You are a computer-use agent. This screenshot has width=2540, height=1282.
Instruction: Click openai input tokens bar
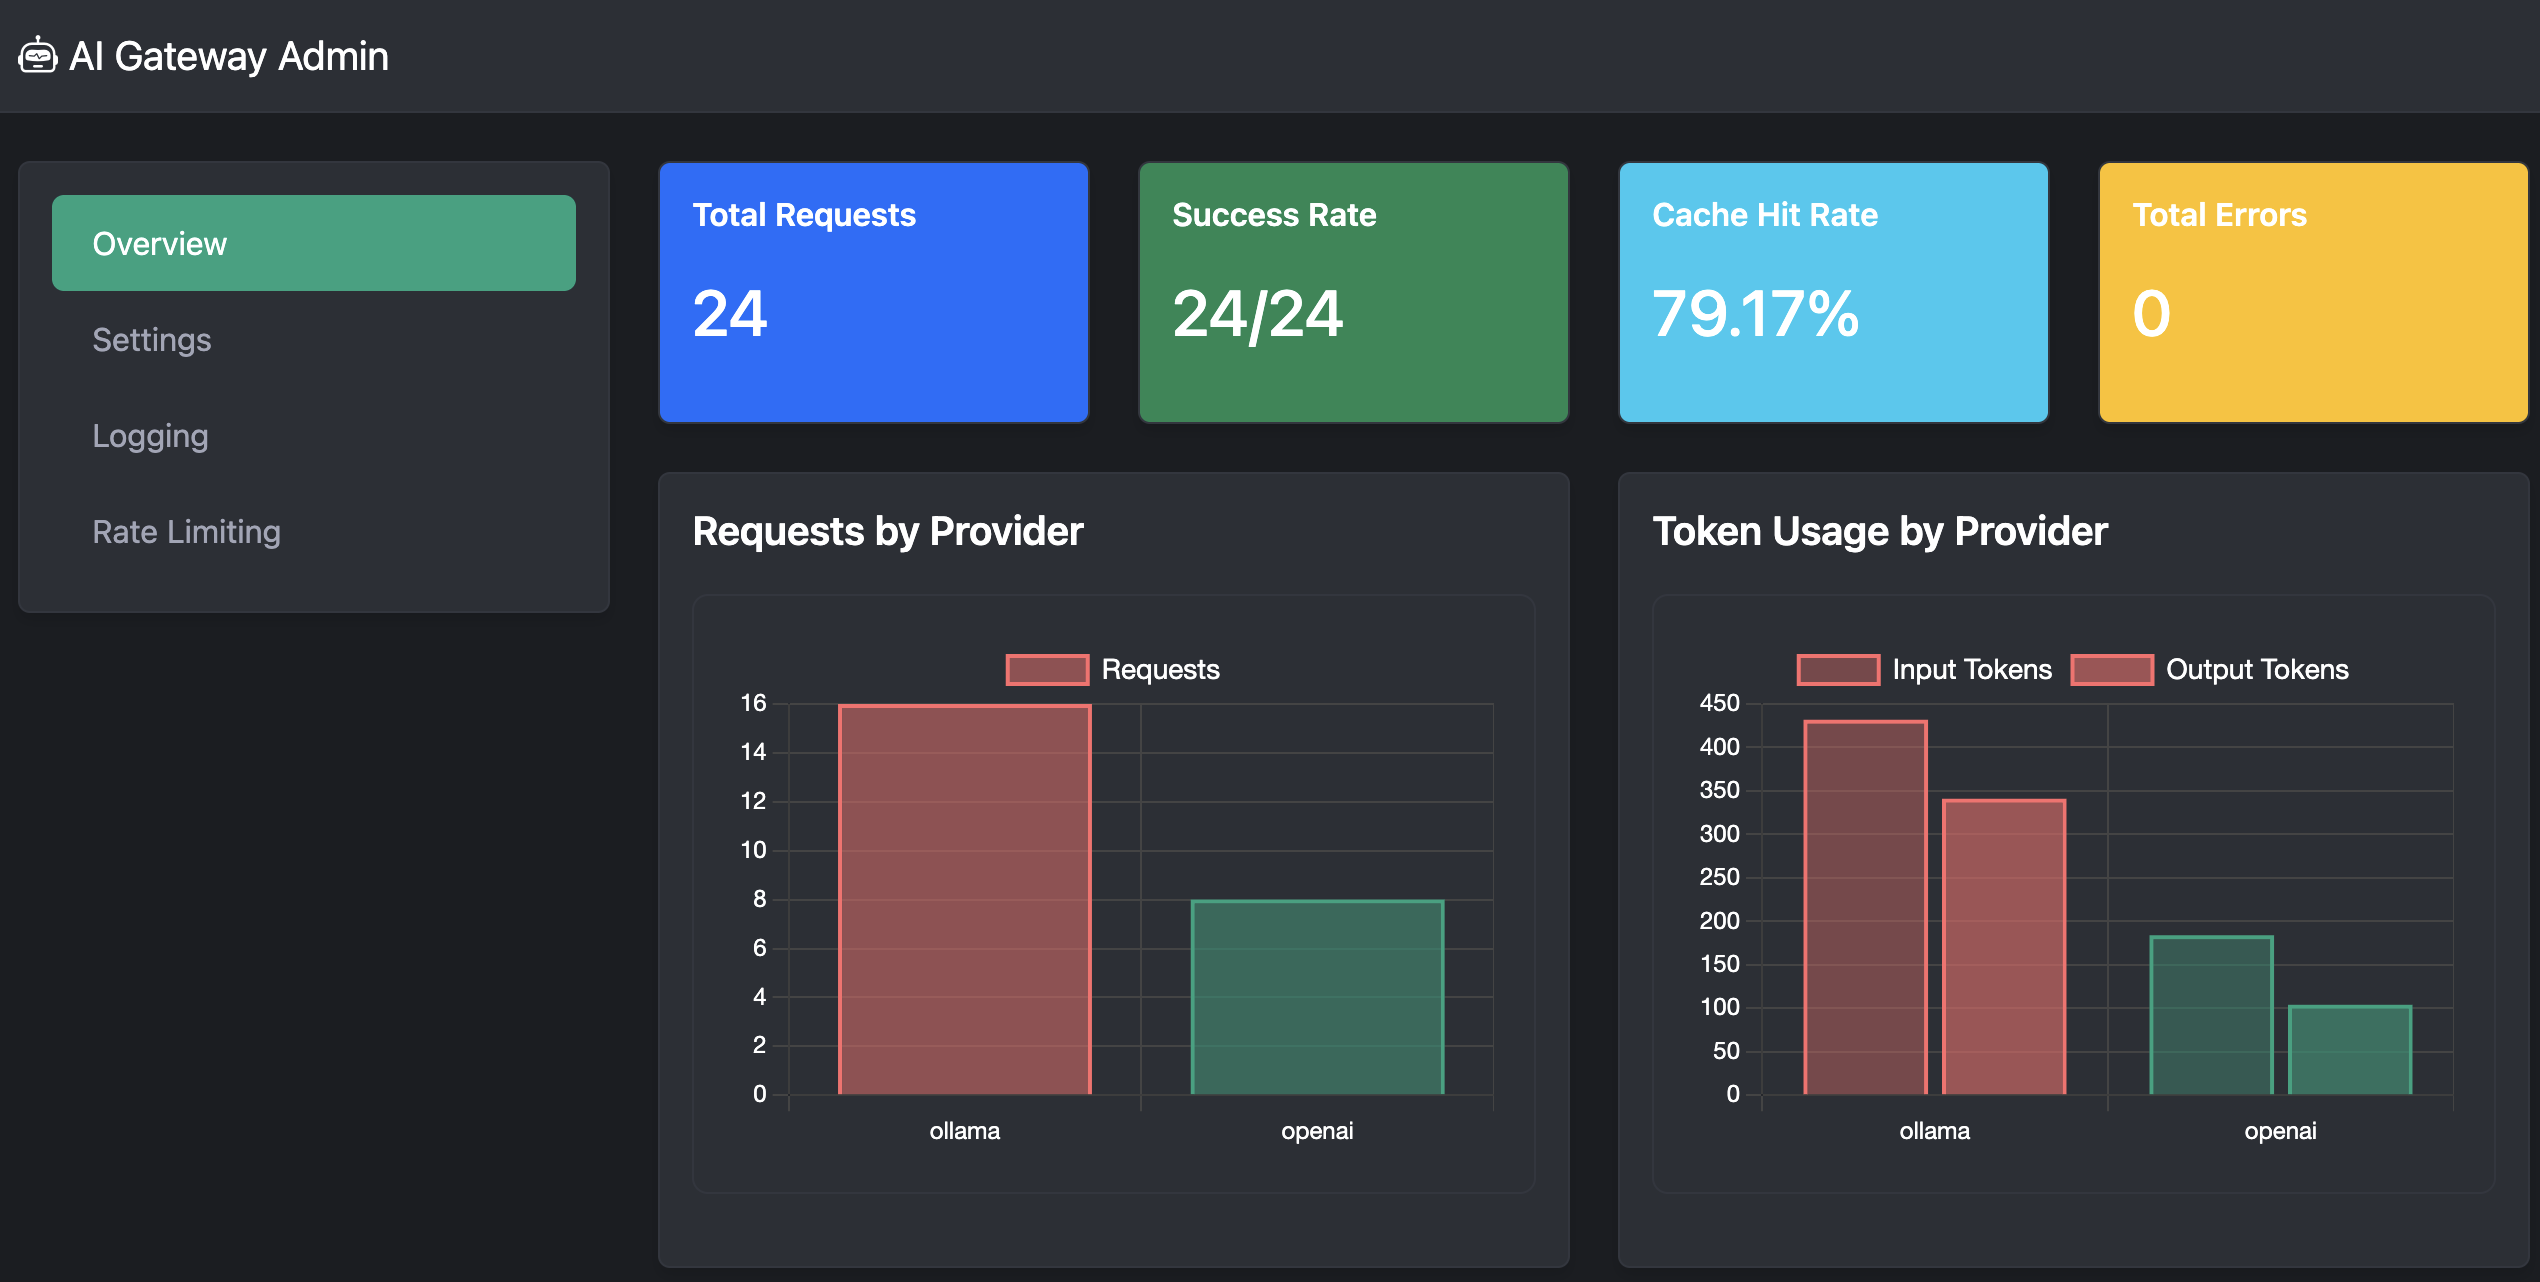2211,1015
